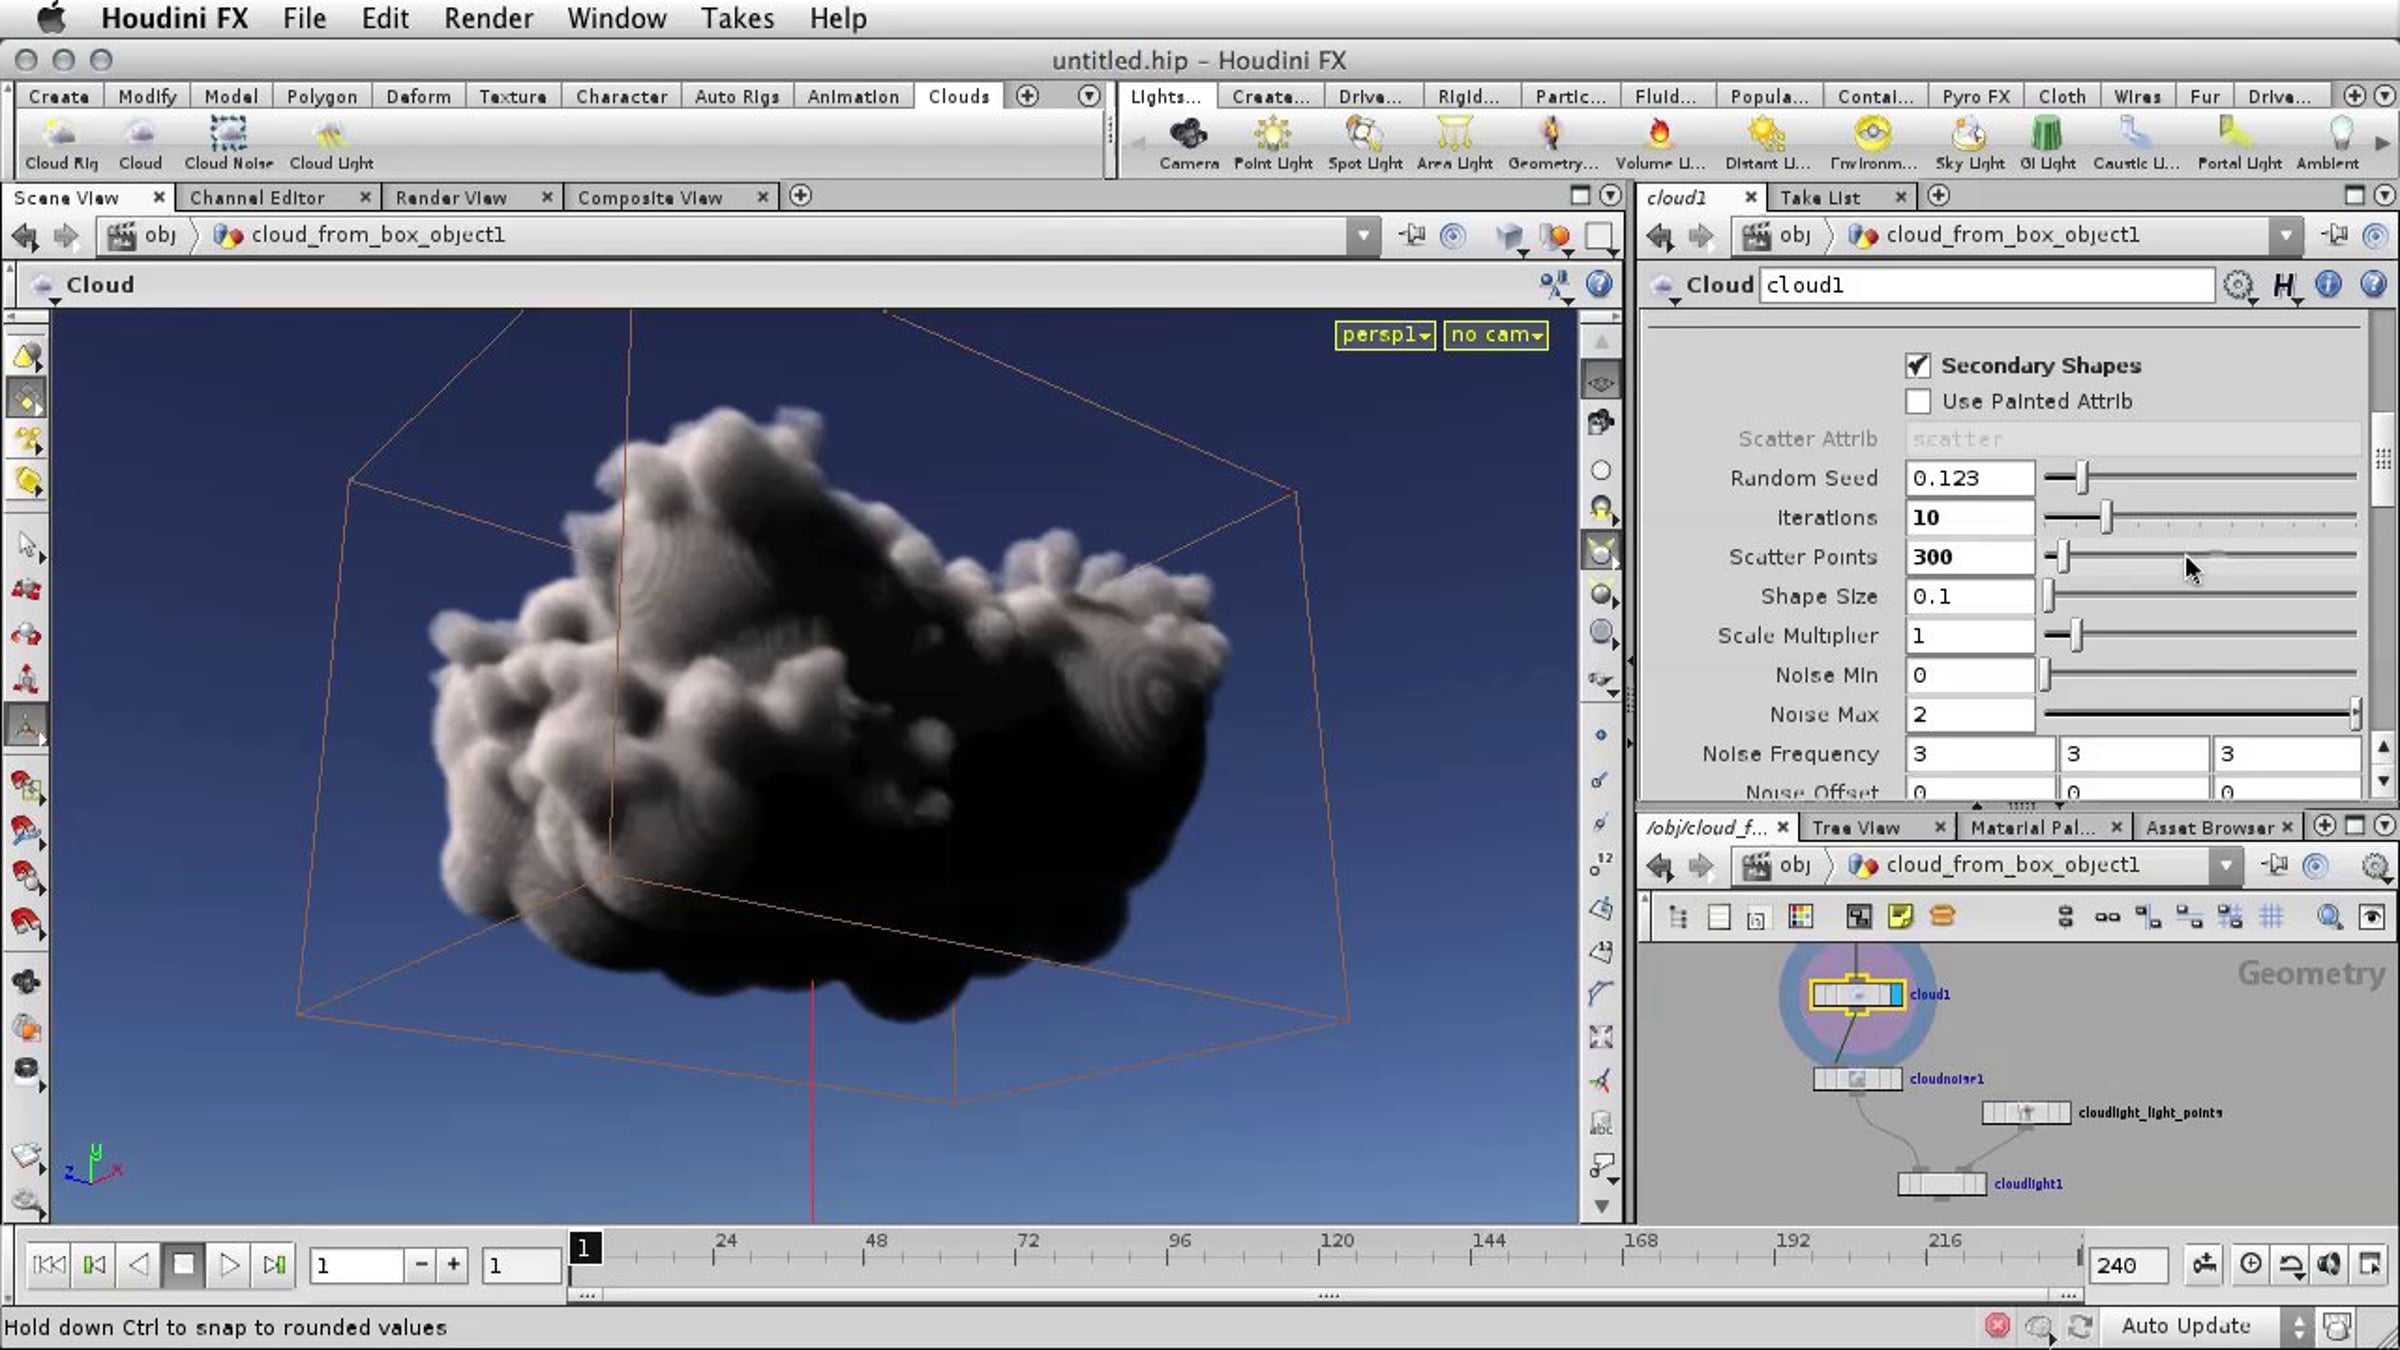Switch to the Composite View tab

[x=650, y=198]
